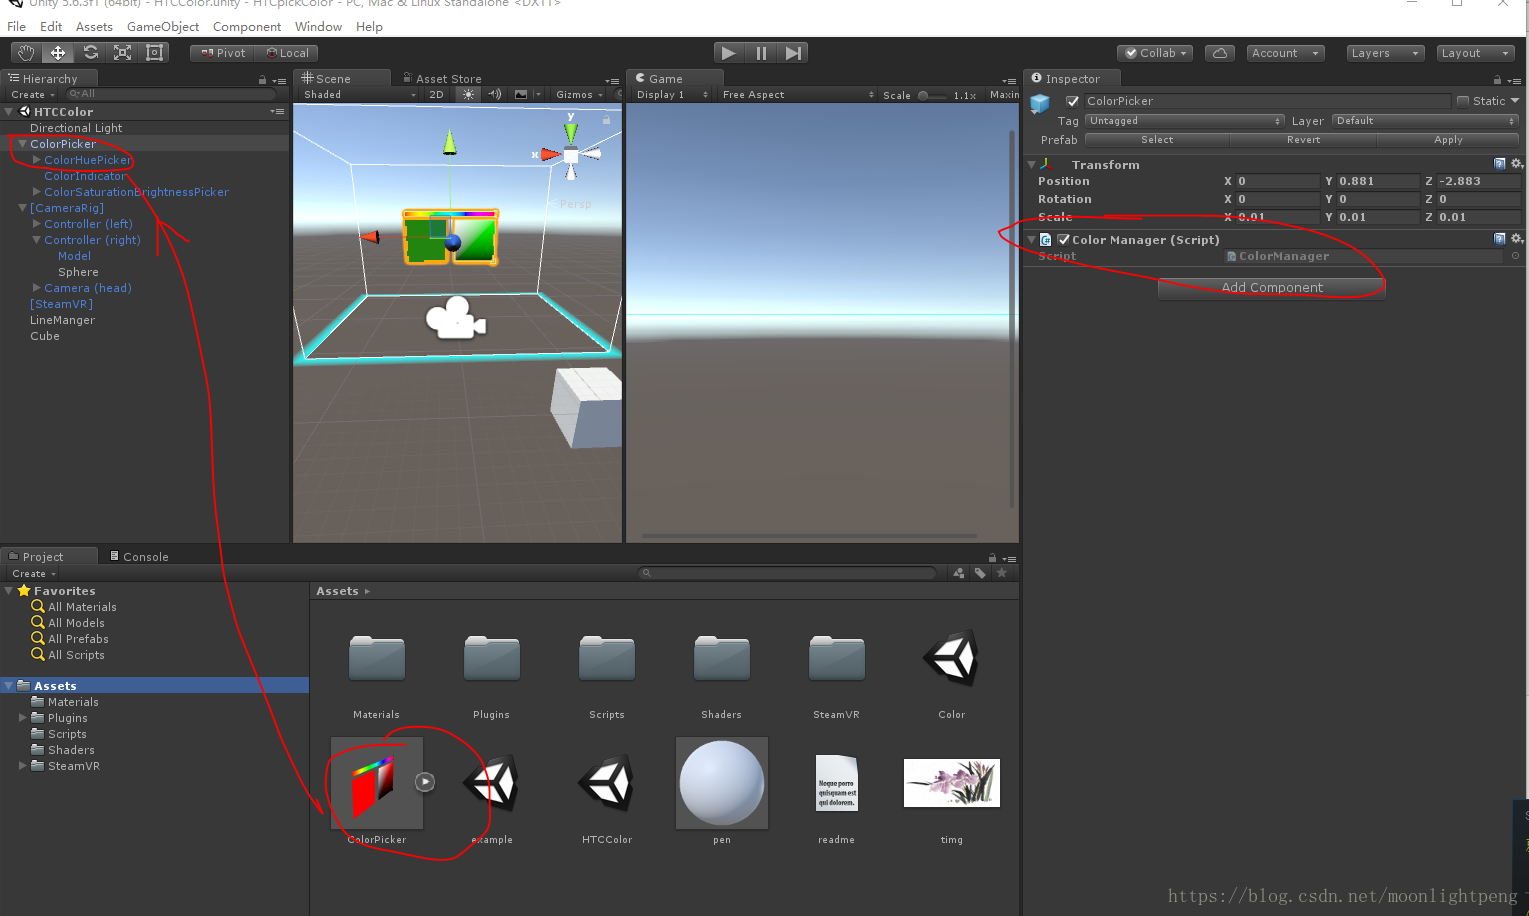Open scene effects image icon
Screen dimensions: 1529x916
521,94
